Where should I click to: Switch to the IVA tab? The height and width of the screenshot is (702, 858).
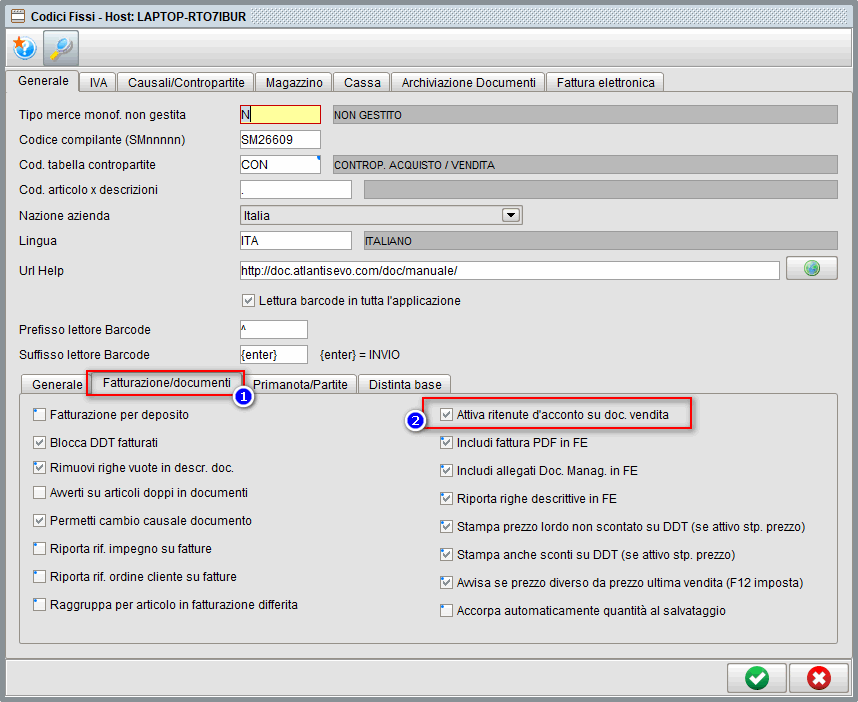[98, 82]
